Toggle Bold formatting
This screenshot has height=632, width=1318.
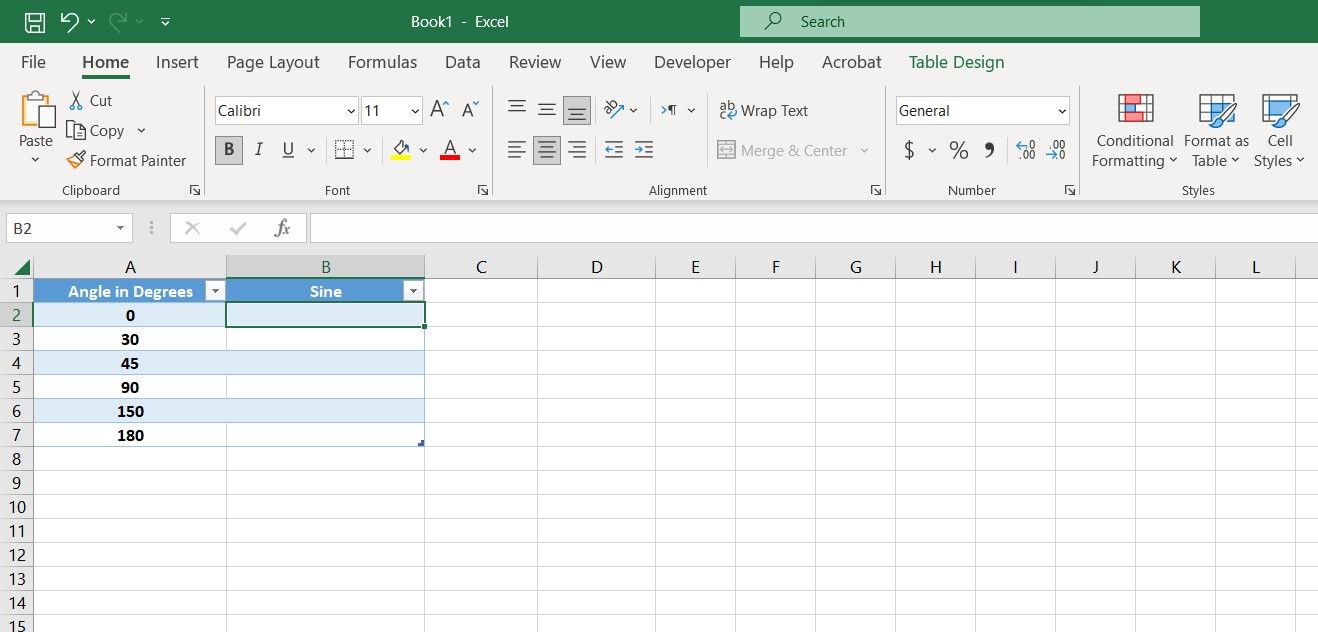pos(229,150)
